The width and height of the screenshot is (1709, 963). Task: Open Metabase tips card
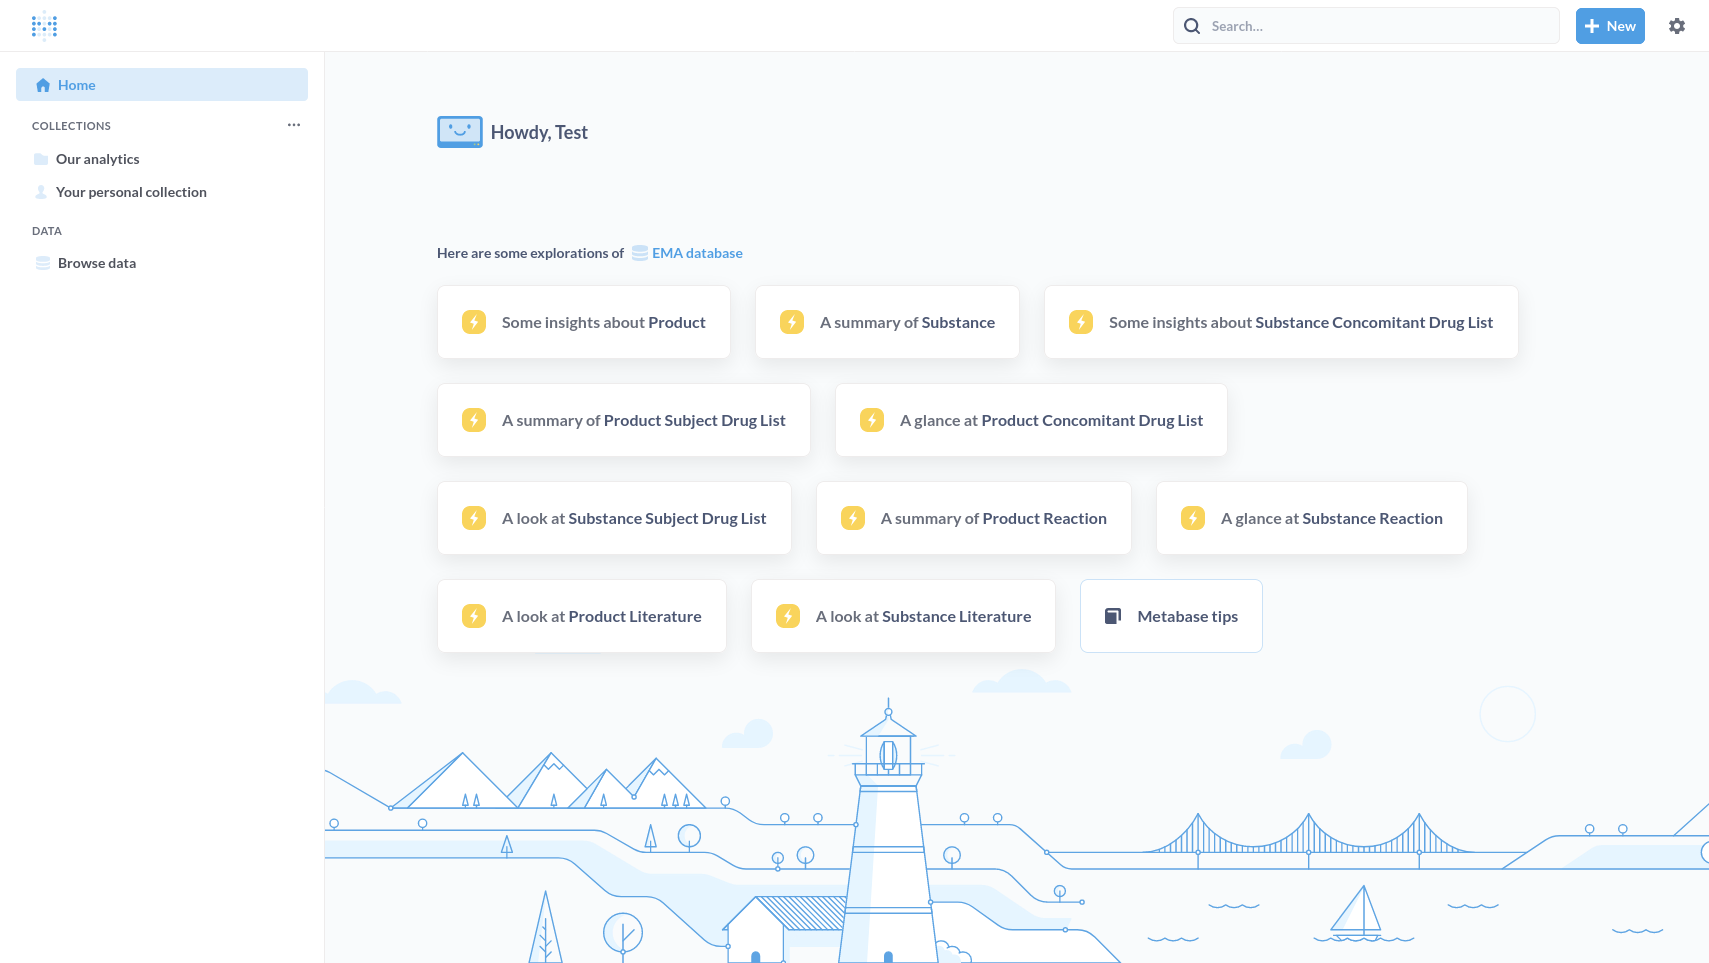[1171, 616]
